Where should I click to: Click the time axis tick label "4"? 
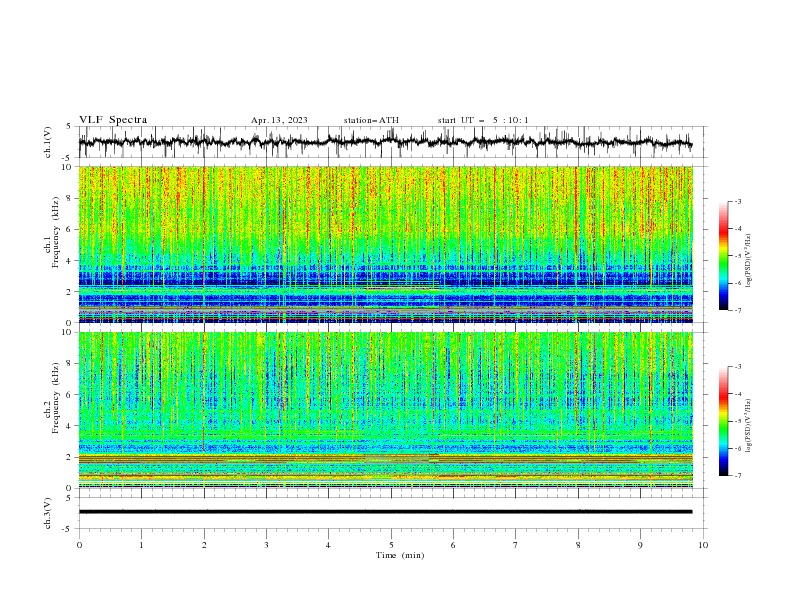tap(328, 545)
